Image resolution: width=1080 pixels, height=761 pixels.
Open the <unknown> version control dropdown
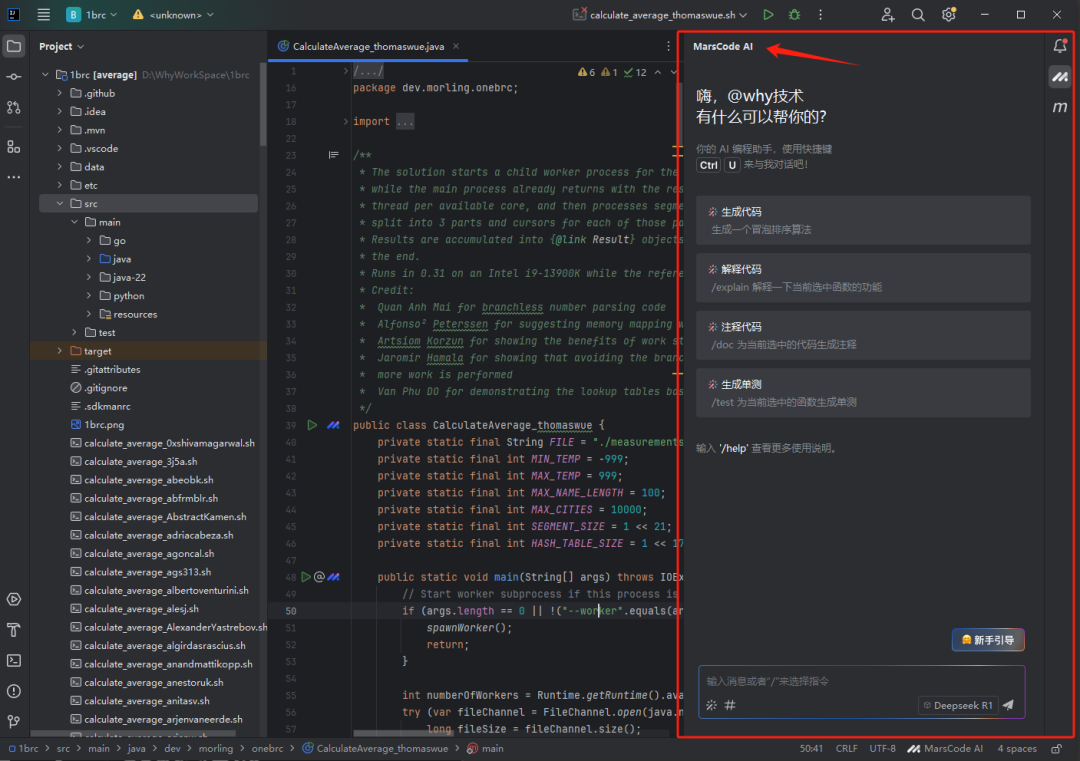tap(174, 14)
